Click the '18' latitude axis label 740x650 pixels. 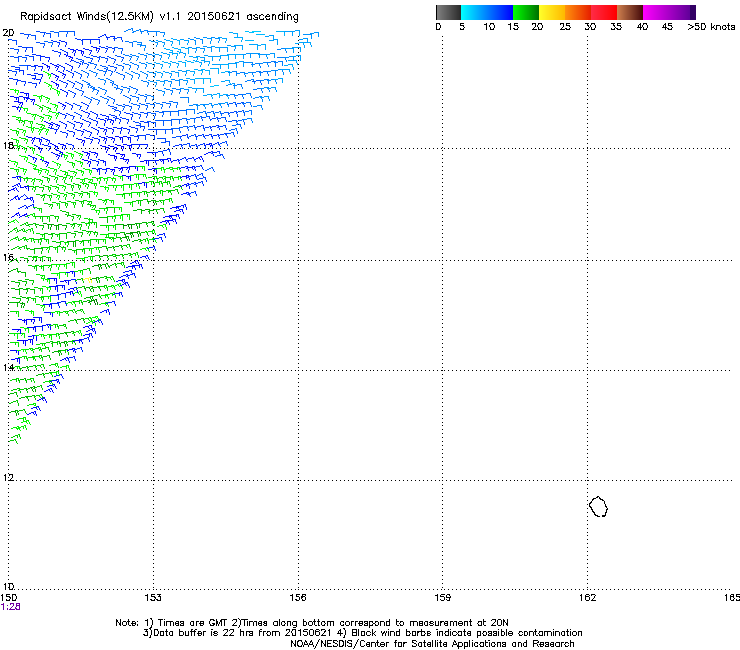coord(8,145)
